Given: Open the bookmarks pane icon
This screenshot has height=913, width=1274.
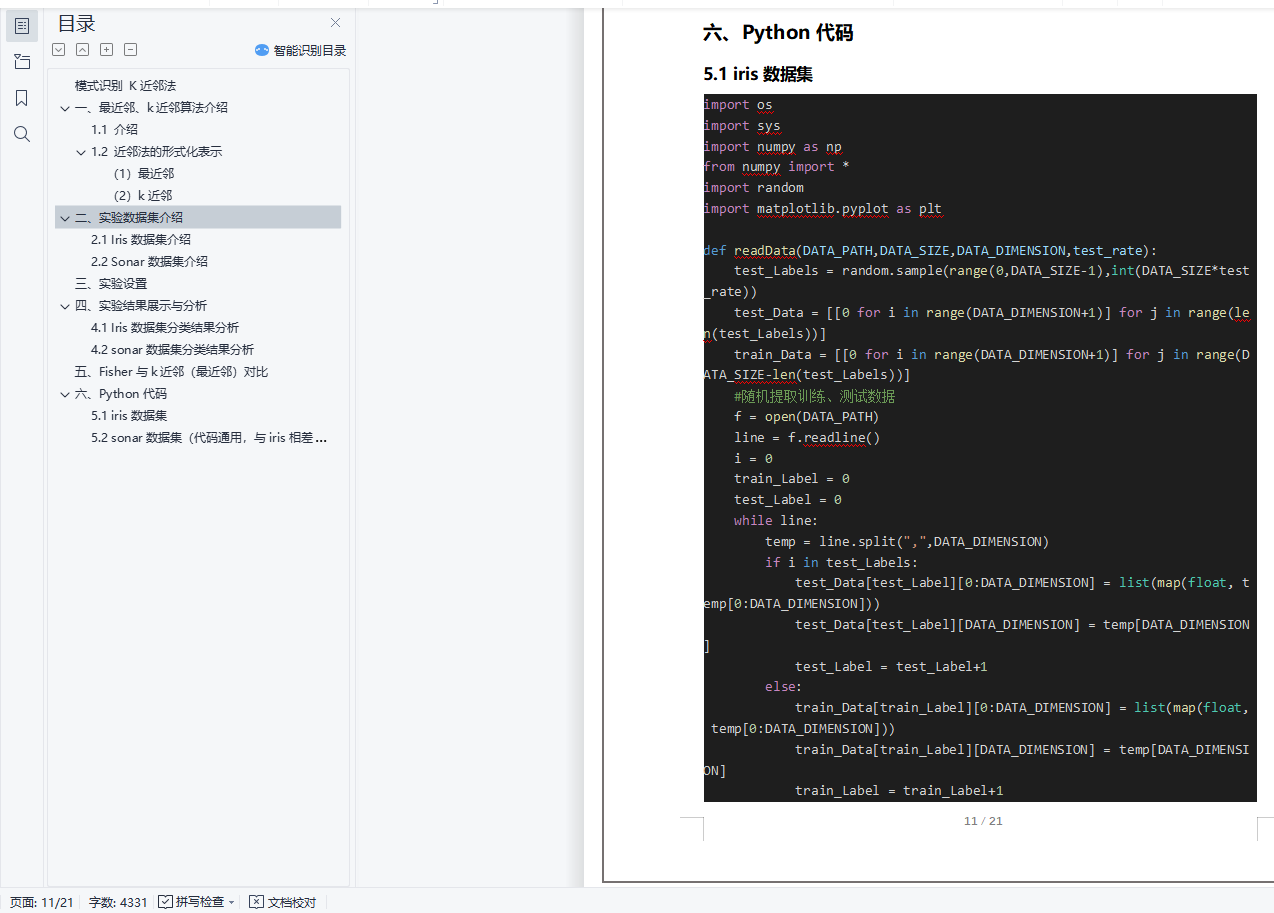Looking at the screenshot, I should click(22, 98).
